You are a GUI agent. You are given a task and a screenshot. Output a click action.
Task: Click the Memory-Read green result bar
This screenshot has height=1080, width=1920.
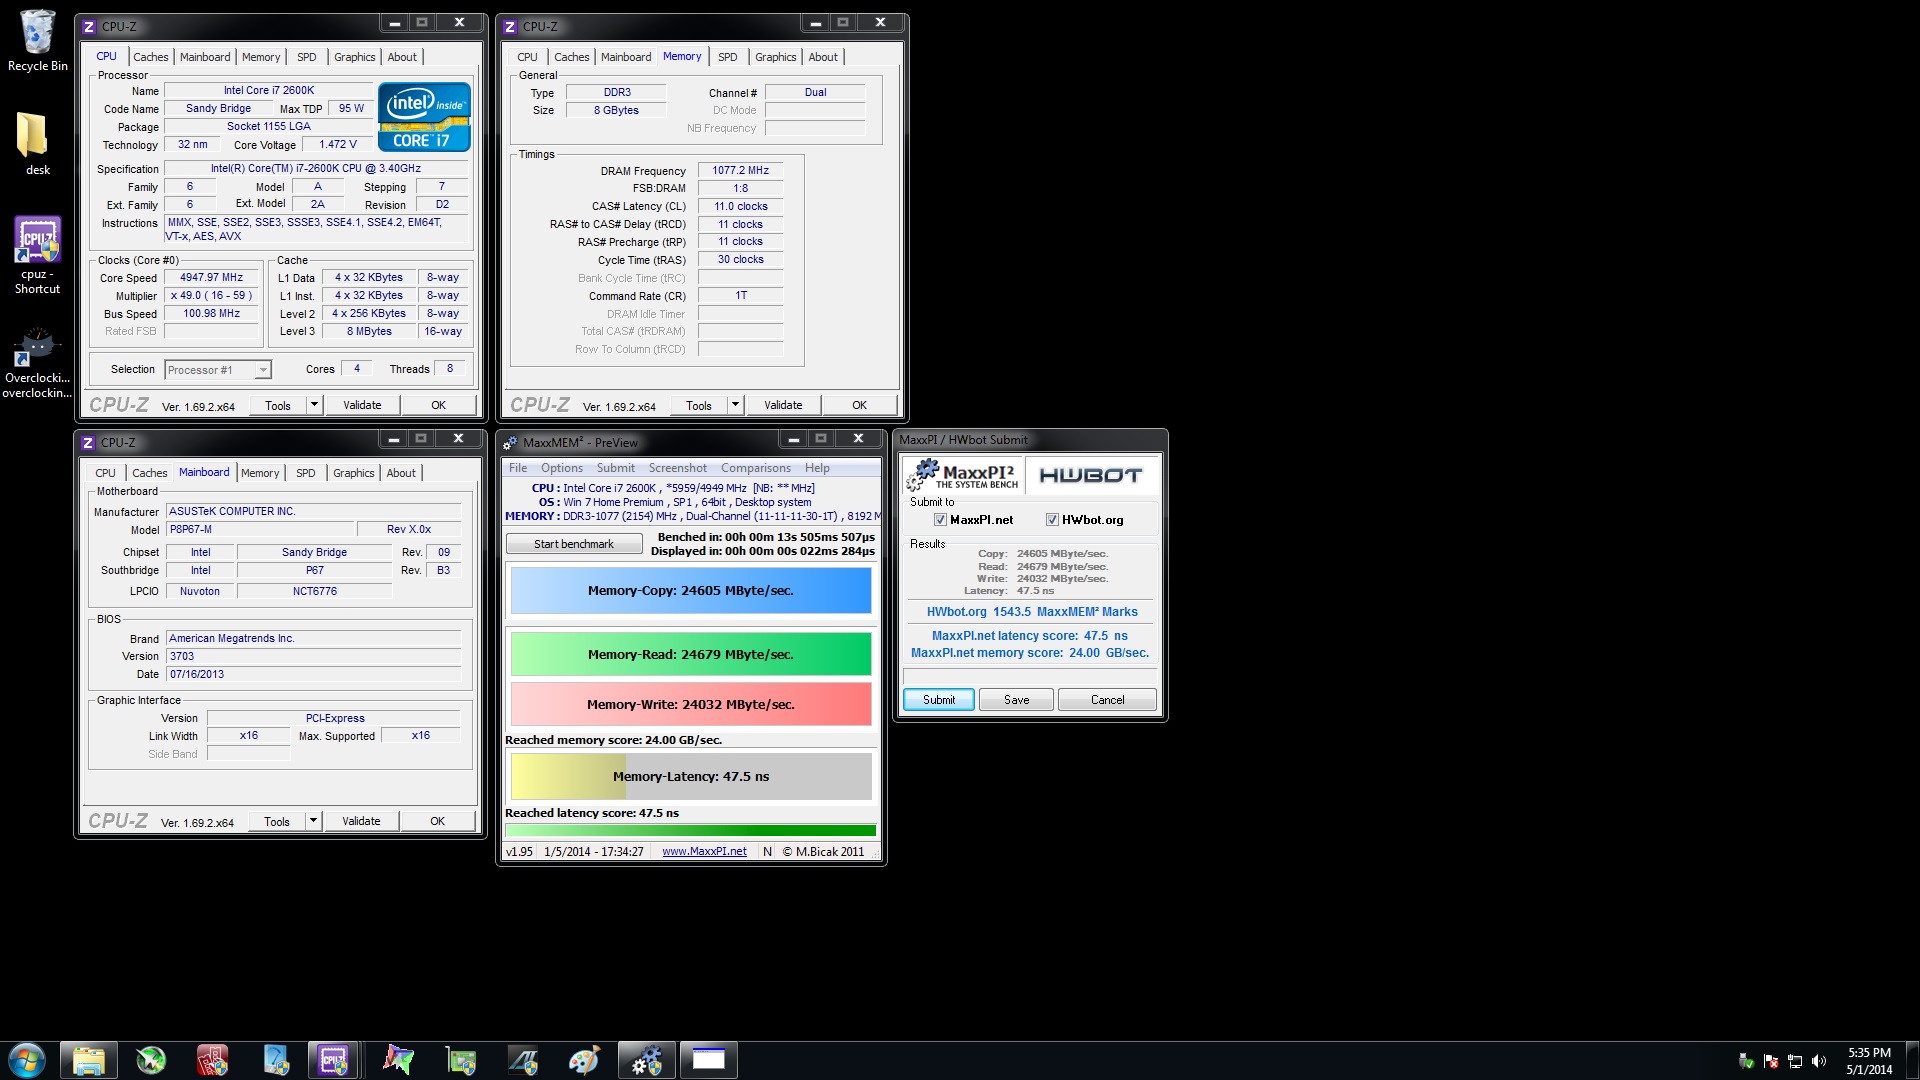tap(691, 655)
